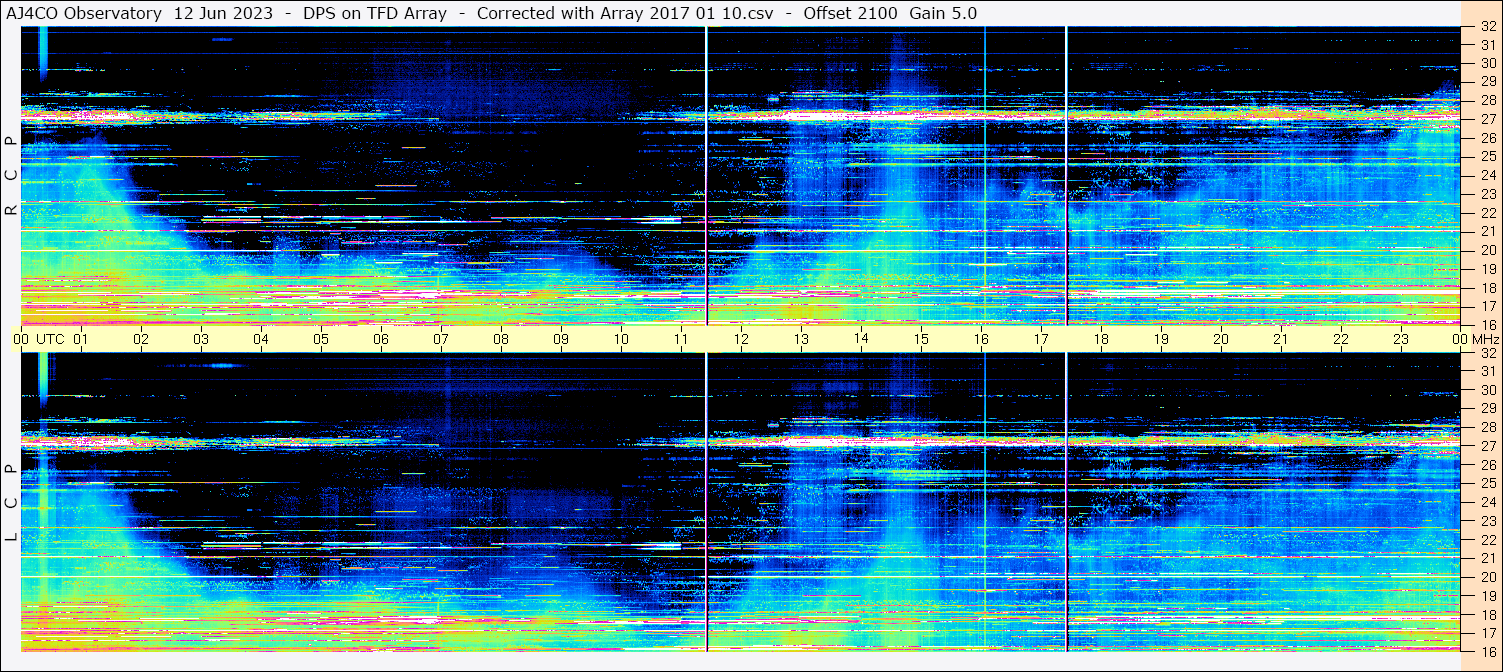
Task: Pick the 27 MHz scale label of LCP panel
Action: tap(1487, 446)
